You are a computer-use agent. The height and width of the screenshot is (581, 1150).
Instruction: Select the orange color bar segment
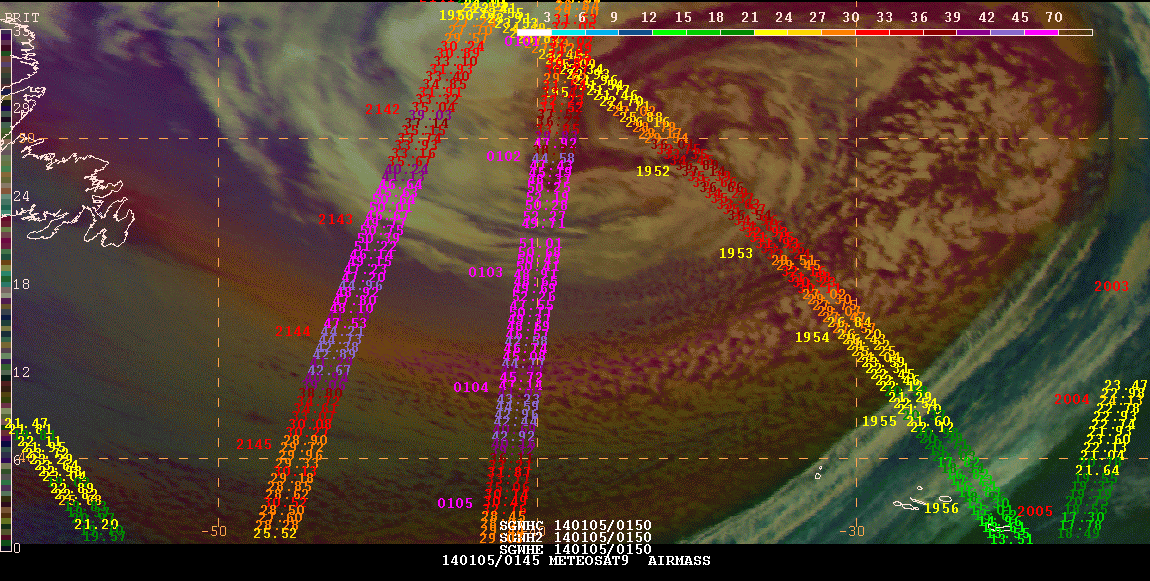pos(838,32)
